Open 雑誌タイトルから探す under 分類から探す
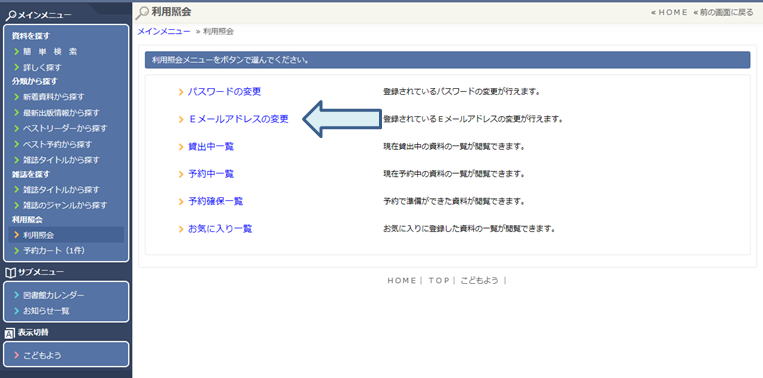The width and height of the screenshot is (763, 378). point(61,160)
